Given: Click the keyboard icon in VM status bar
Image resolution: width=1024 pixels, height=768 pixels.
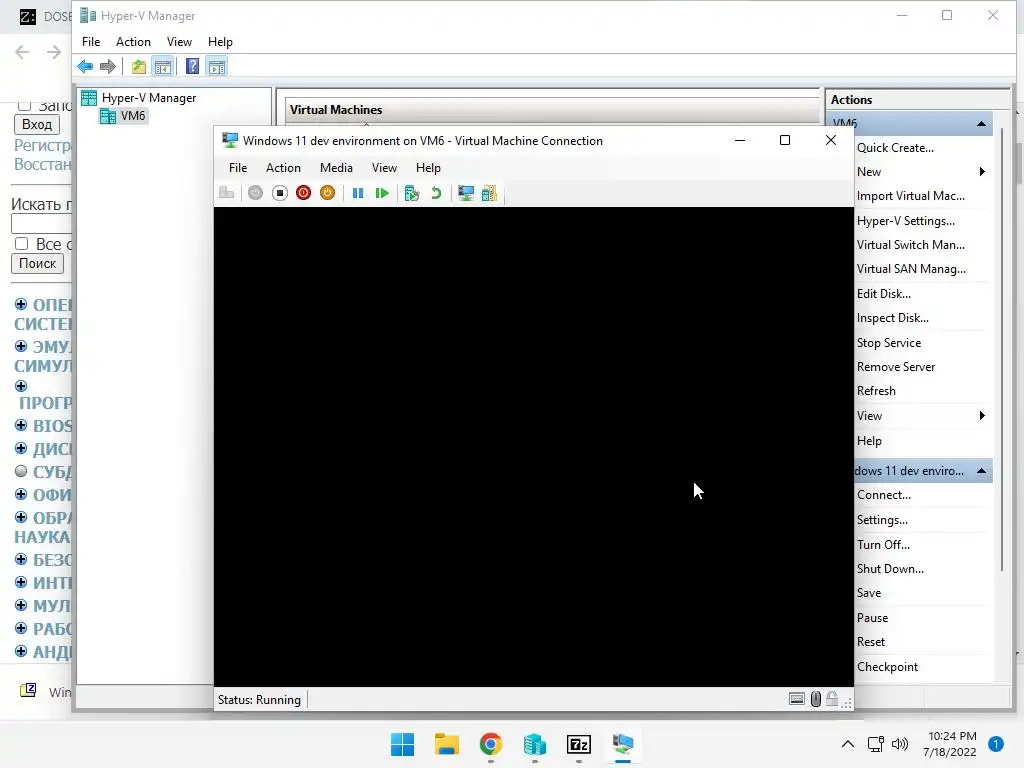Looking at the screenshot, I should click(x=797, y=699).
